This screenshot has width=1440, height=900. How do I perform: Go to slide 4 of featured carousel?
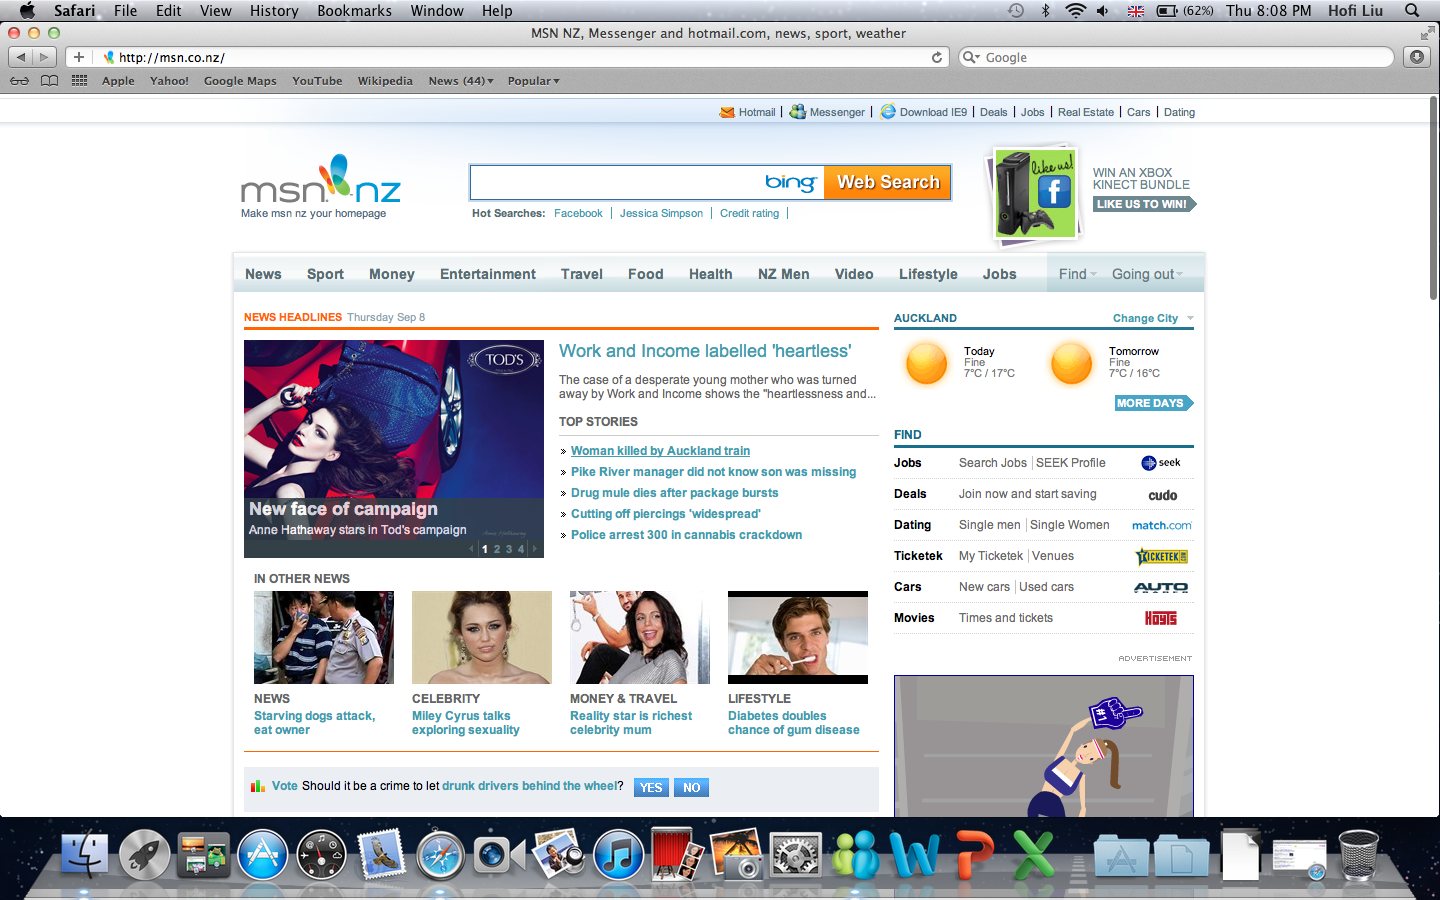521,549
